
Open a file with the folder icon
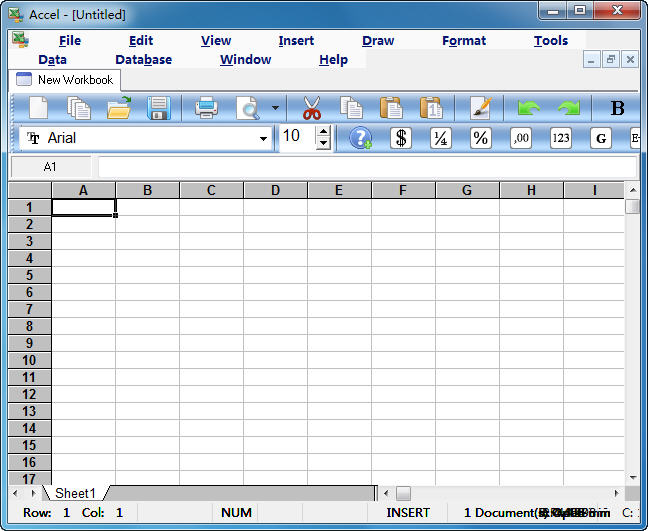(x=119, y=108)
